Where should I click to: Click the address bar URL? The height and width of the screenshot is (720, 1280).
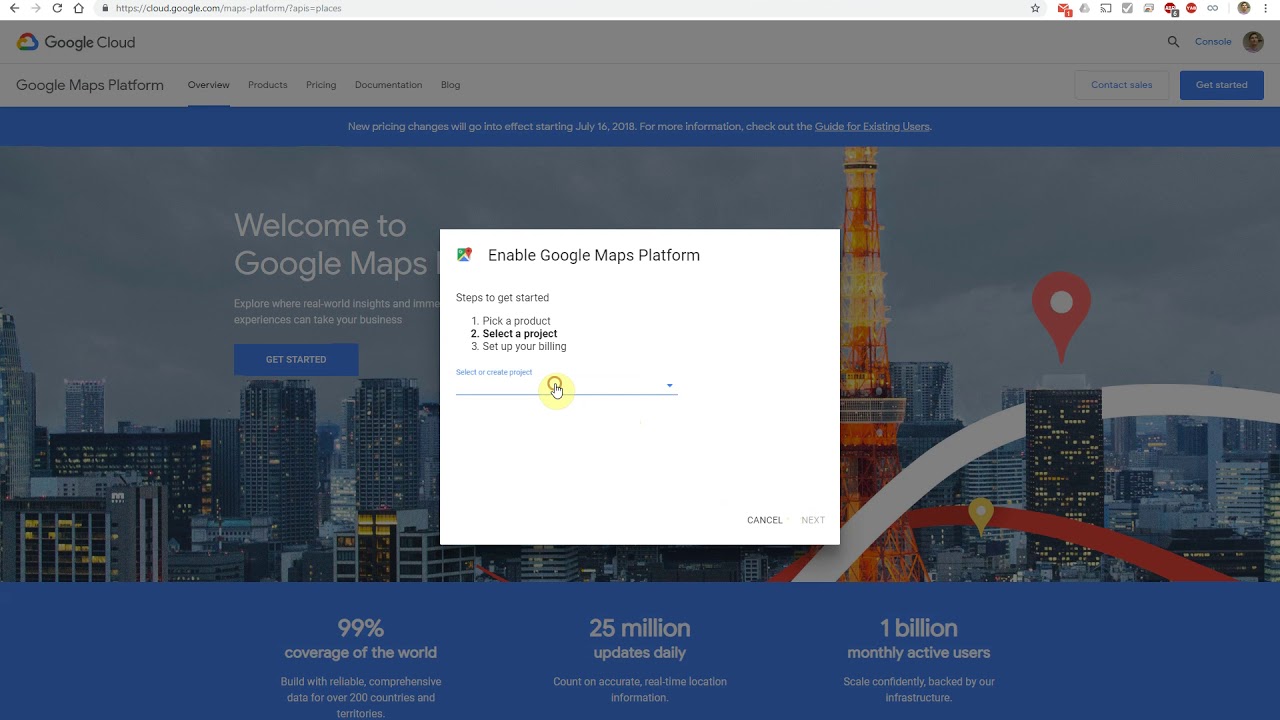point(228,8)
